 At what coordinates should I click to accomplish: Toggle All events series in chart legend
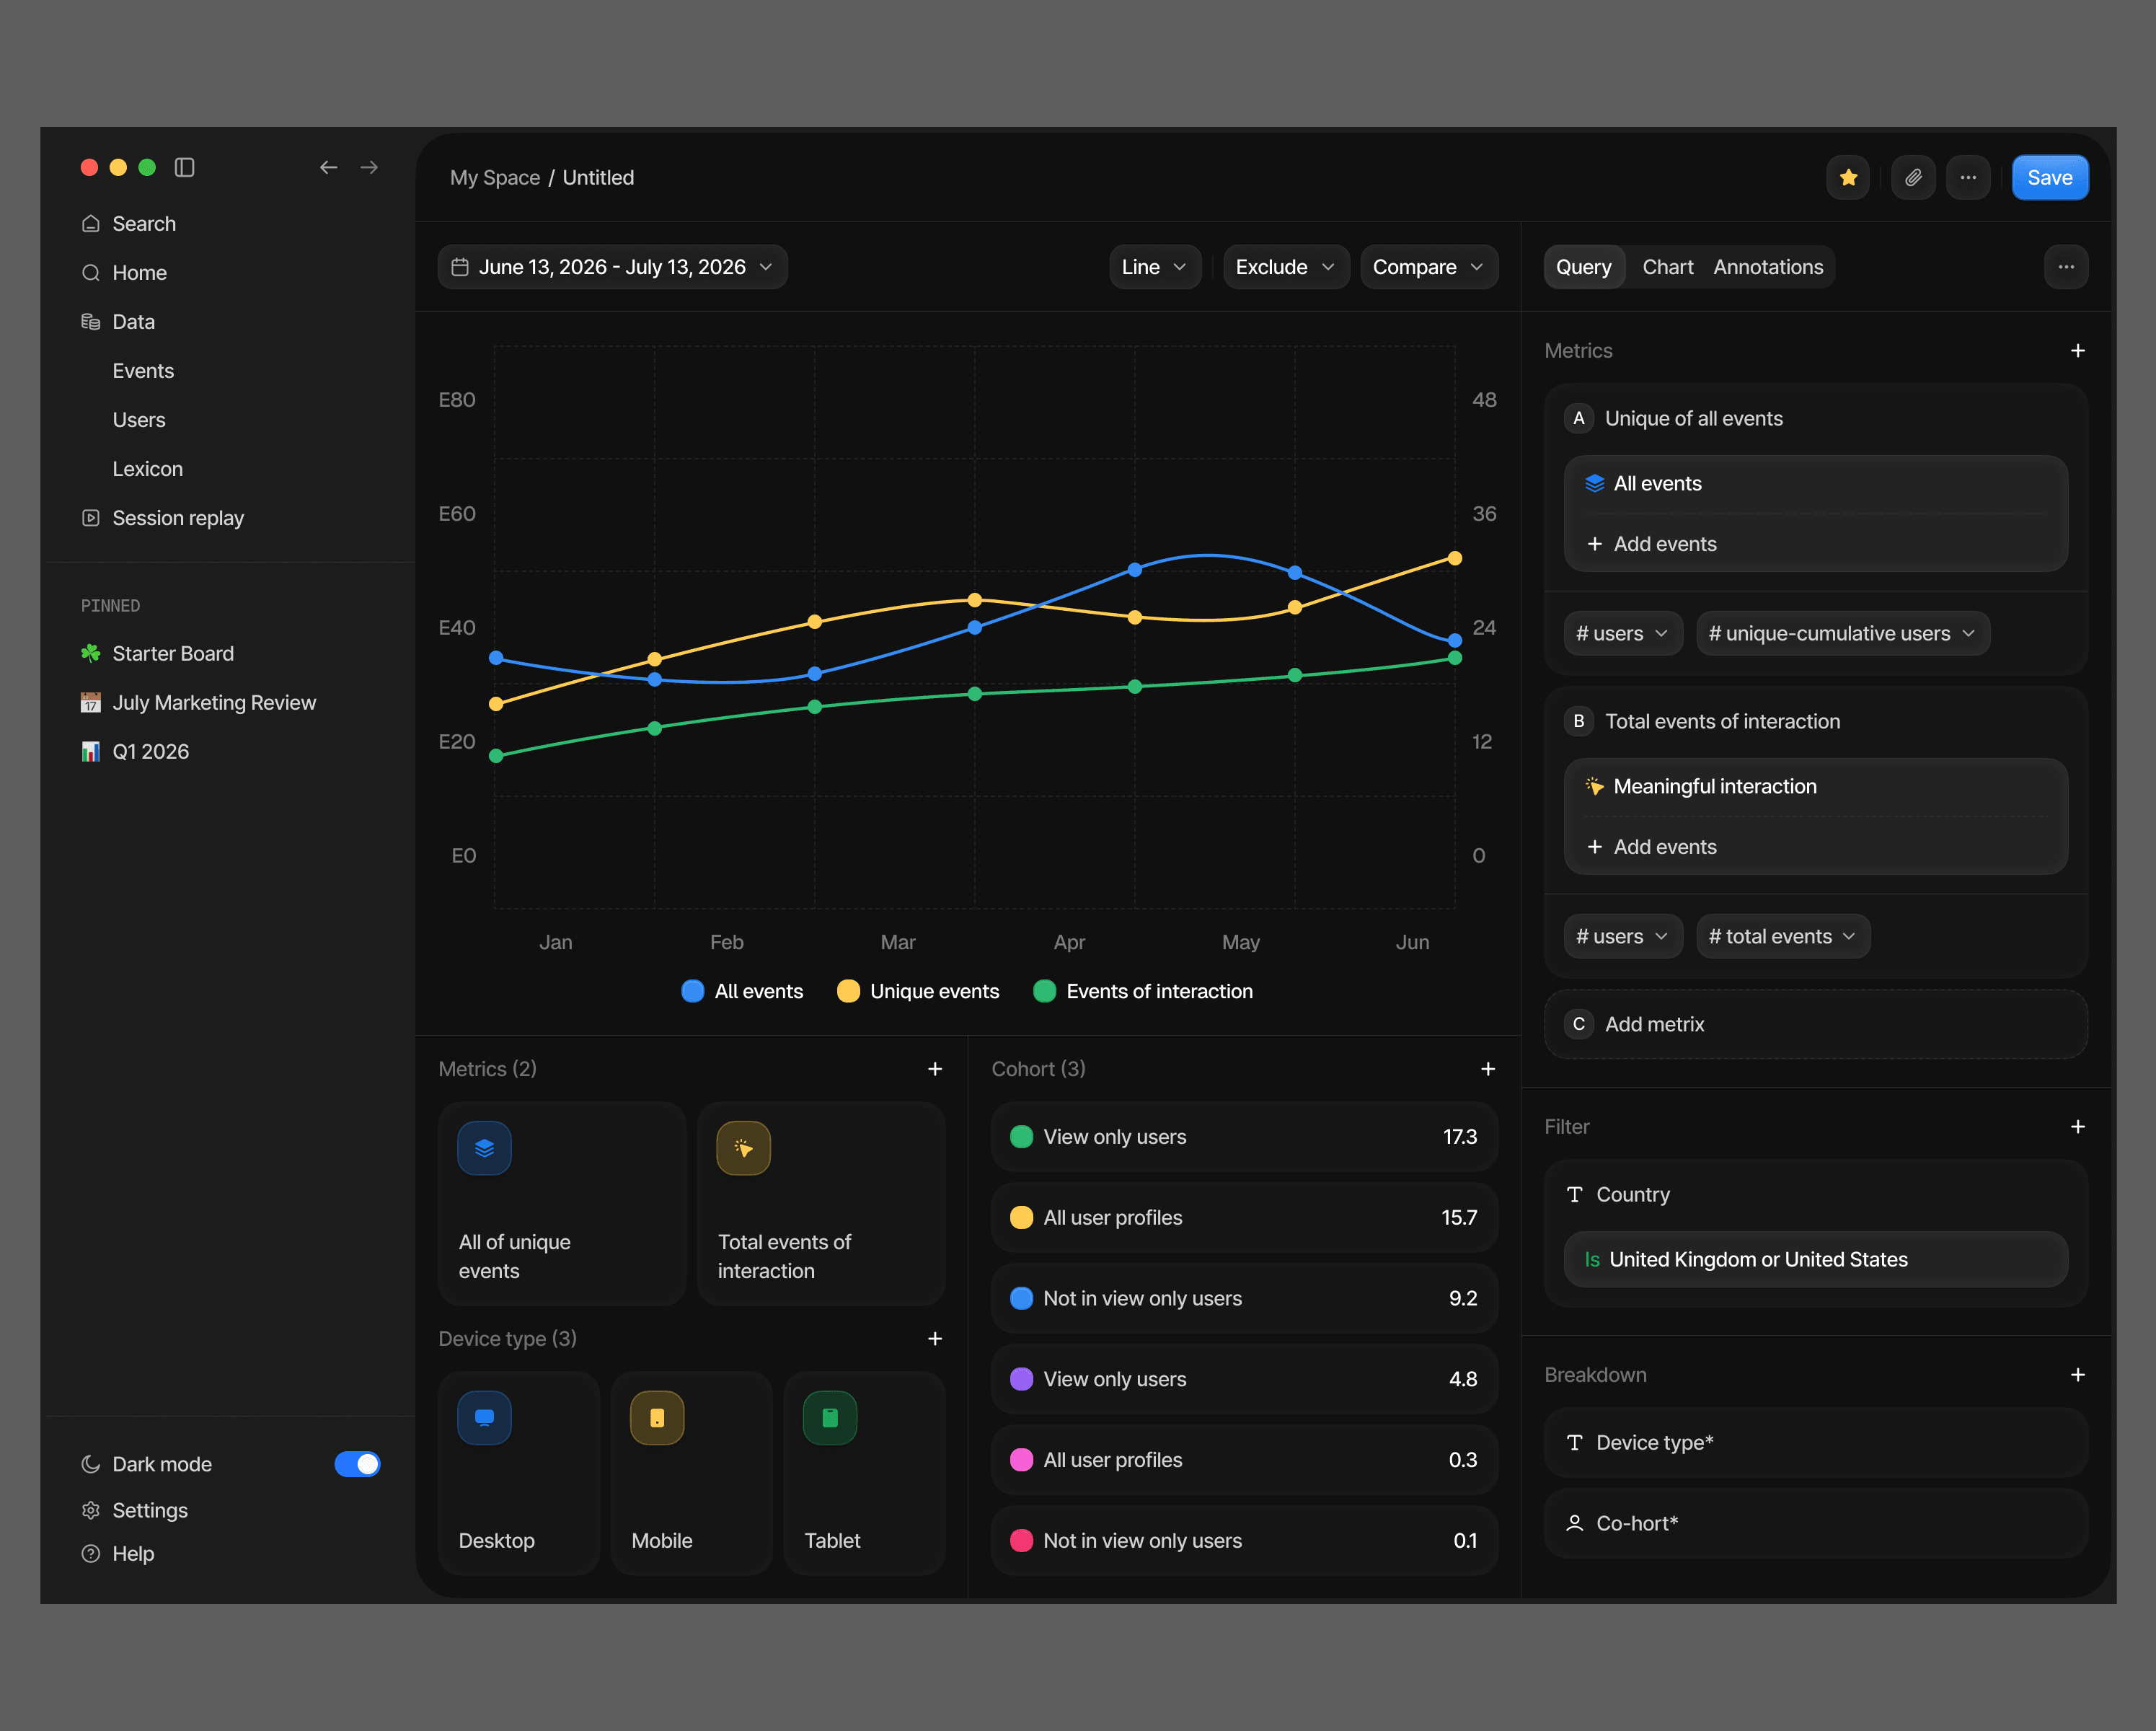click(x=742, y=991)
